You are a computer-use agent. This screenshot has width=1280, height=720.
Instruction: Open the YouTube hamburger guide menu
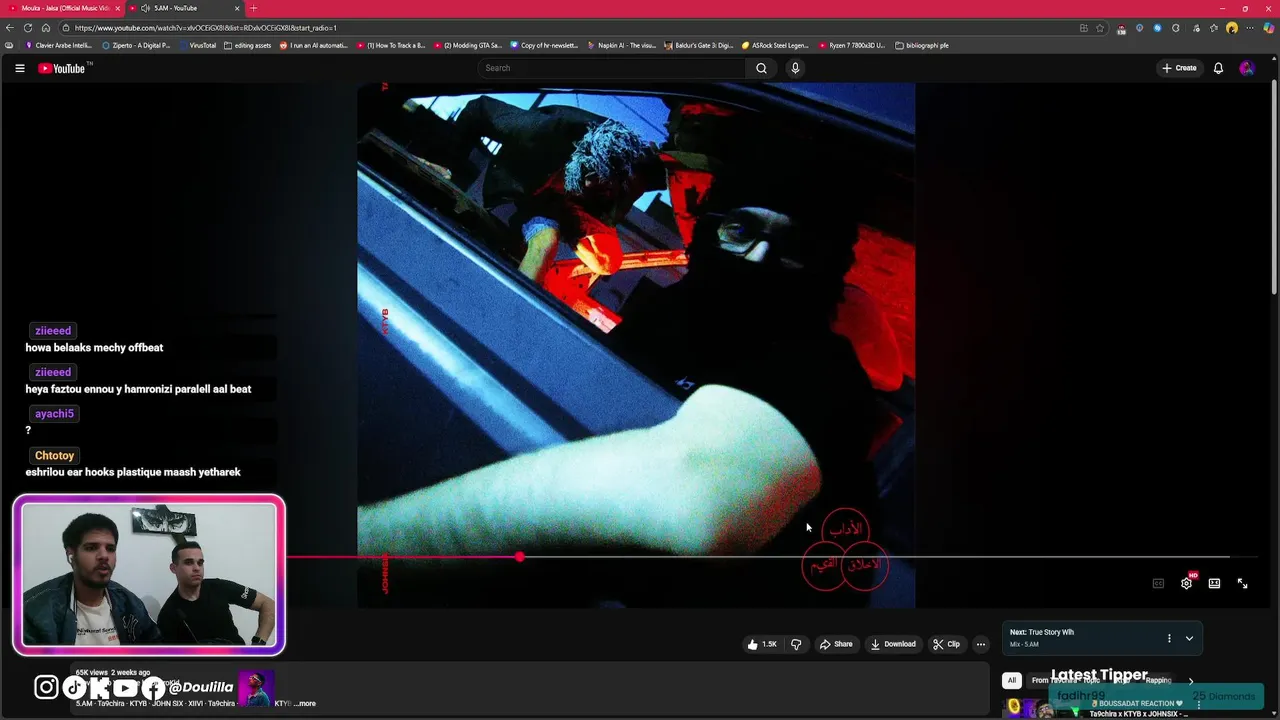click(x=19, y=68)
